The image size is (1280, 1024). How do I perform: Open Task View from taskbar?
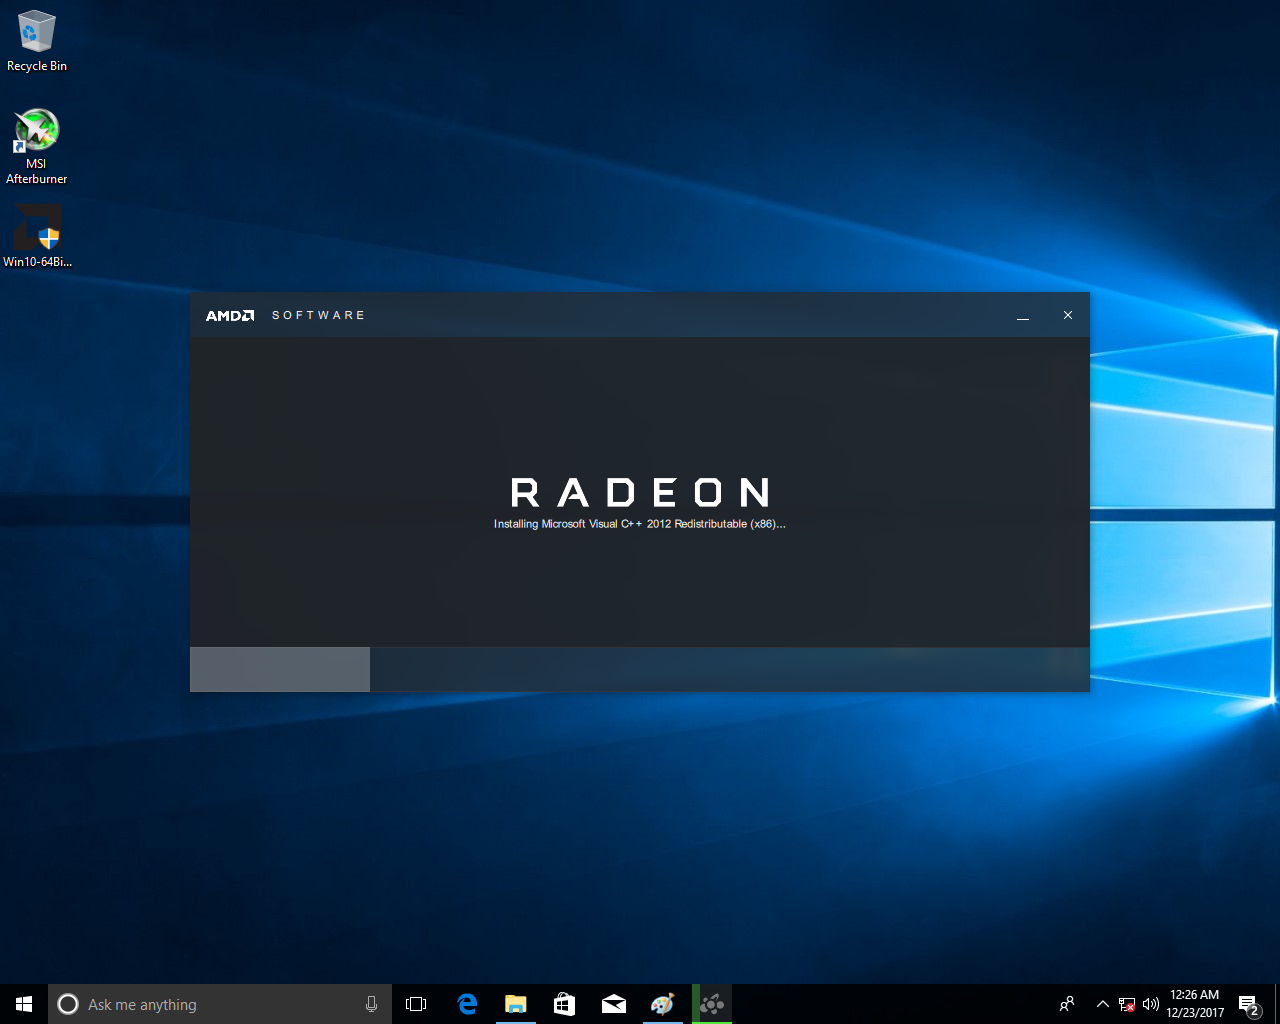(416, 1004)
